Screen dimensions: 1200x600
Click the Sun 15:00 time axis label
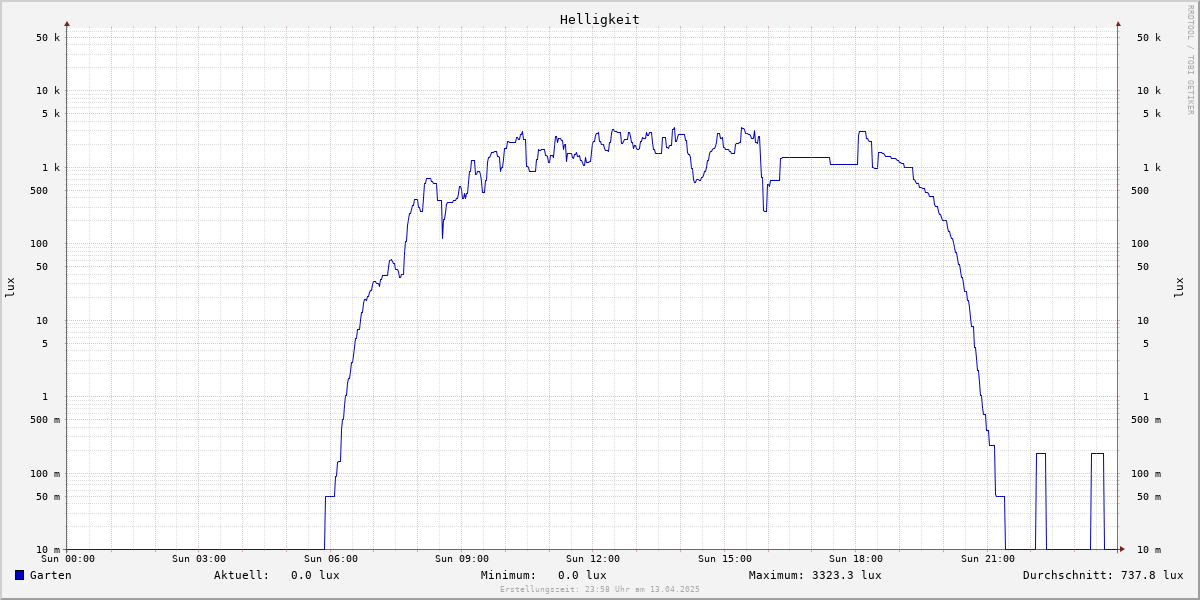[725, 559]
